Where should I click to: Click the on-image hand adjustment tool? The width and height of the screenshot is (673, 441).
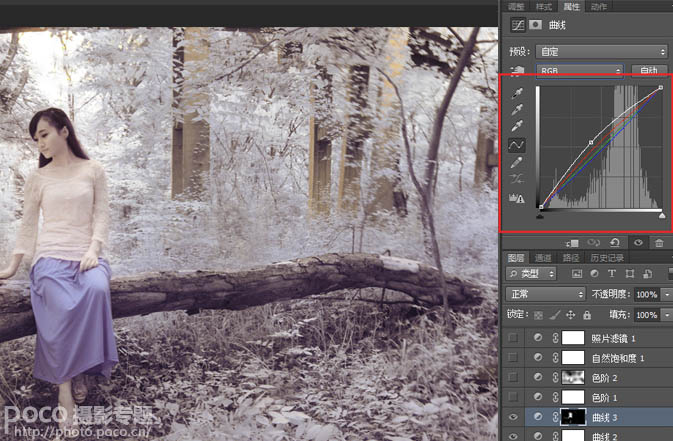(517, 71)
